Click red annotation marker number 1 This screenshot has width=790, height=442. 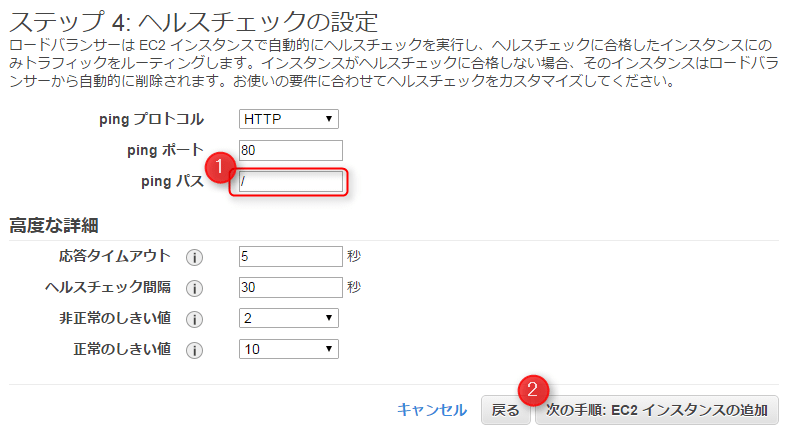(220, 163)
